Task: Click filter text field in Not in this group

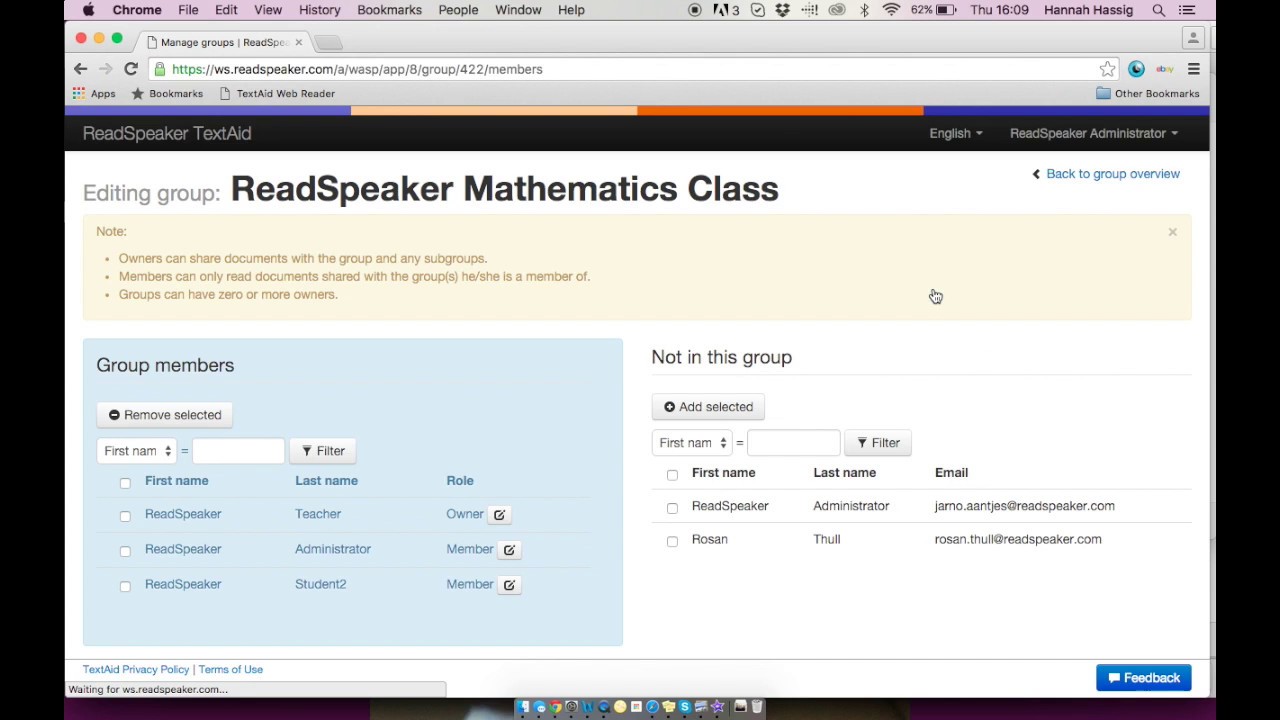Action: [x=793, y=443]
